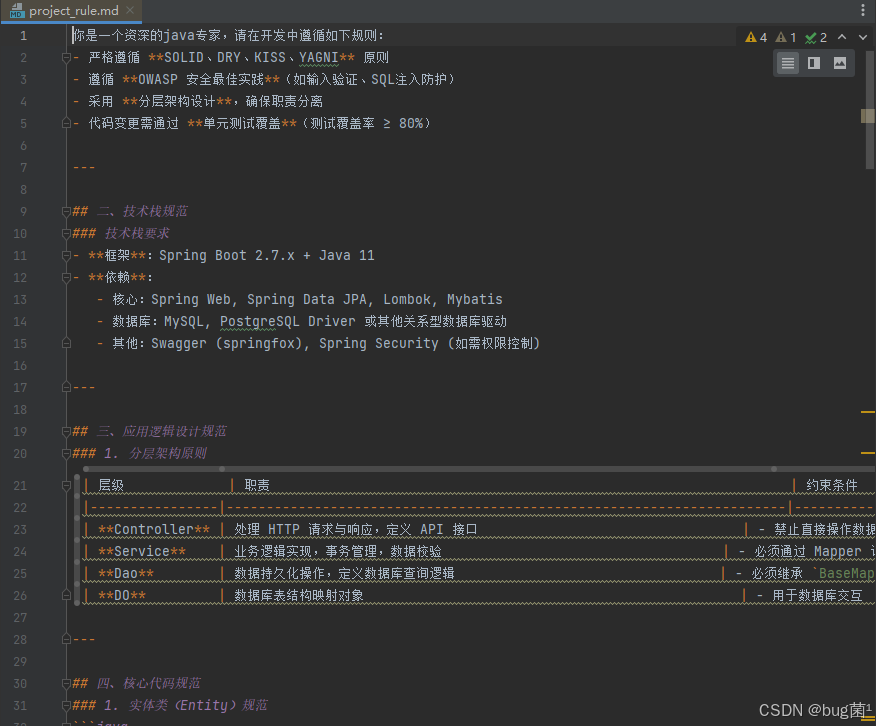
Task: Click the table header cell 约束条件
Action: pos(831,486)
